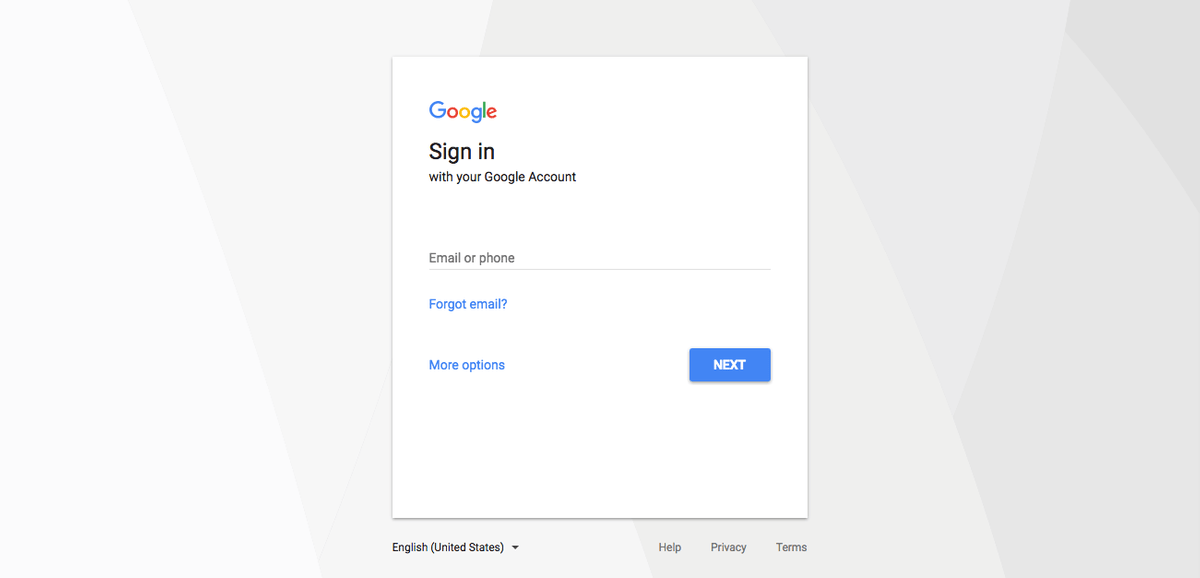
Task: Click the Google logo on the card
Action: (x=463, y=111)
